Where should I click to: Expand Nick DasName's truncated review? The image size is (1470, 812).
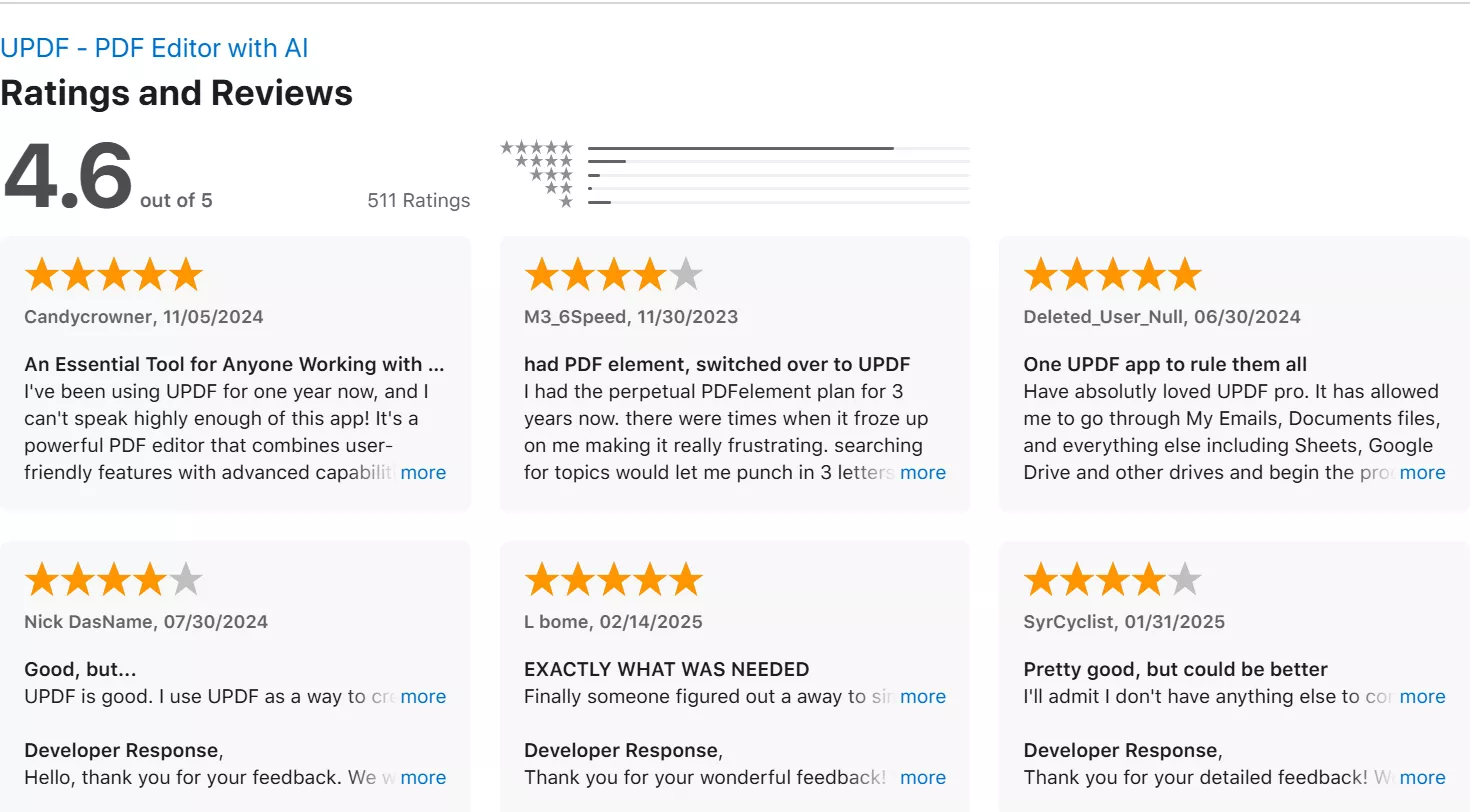(423, 696)
